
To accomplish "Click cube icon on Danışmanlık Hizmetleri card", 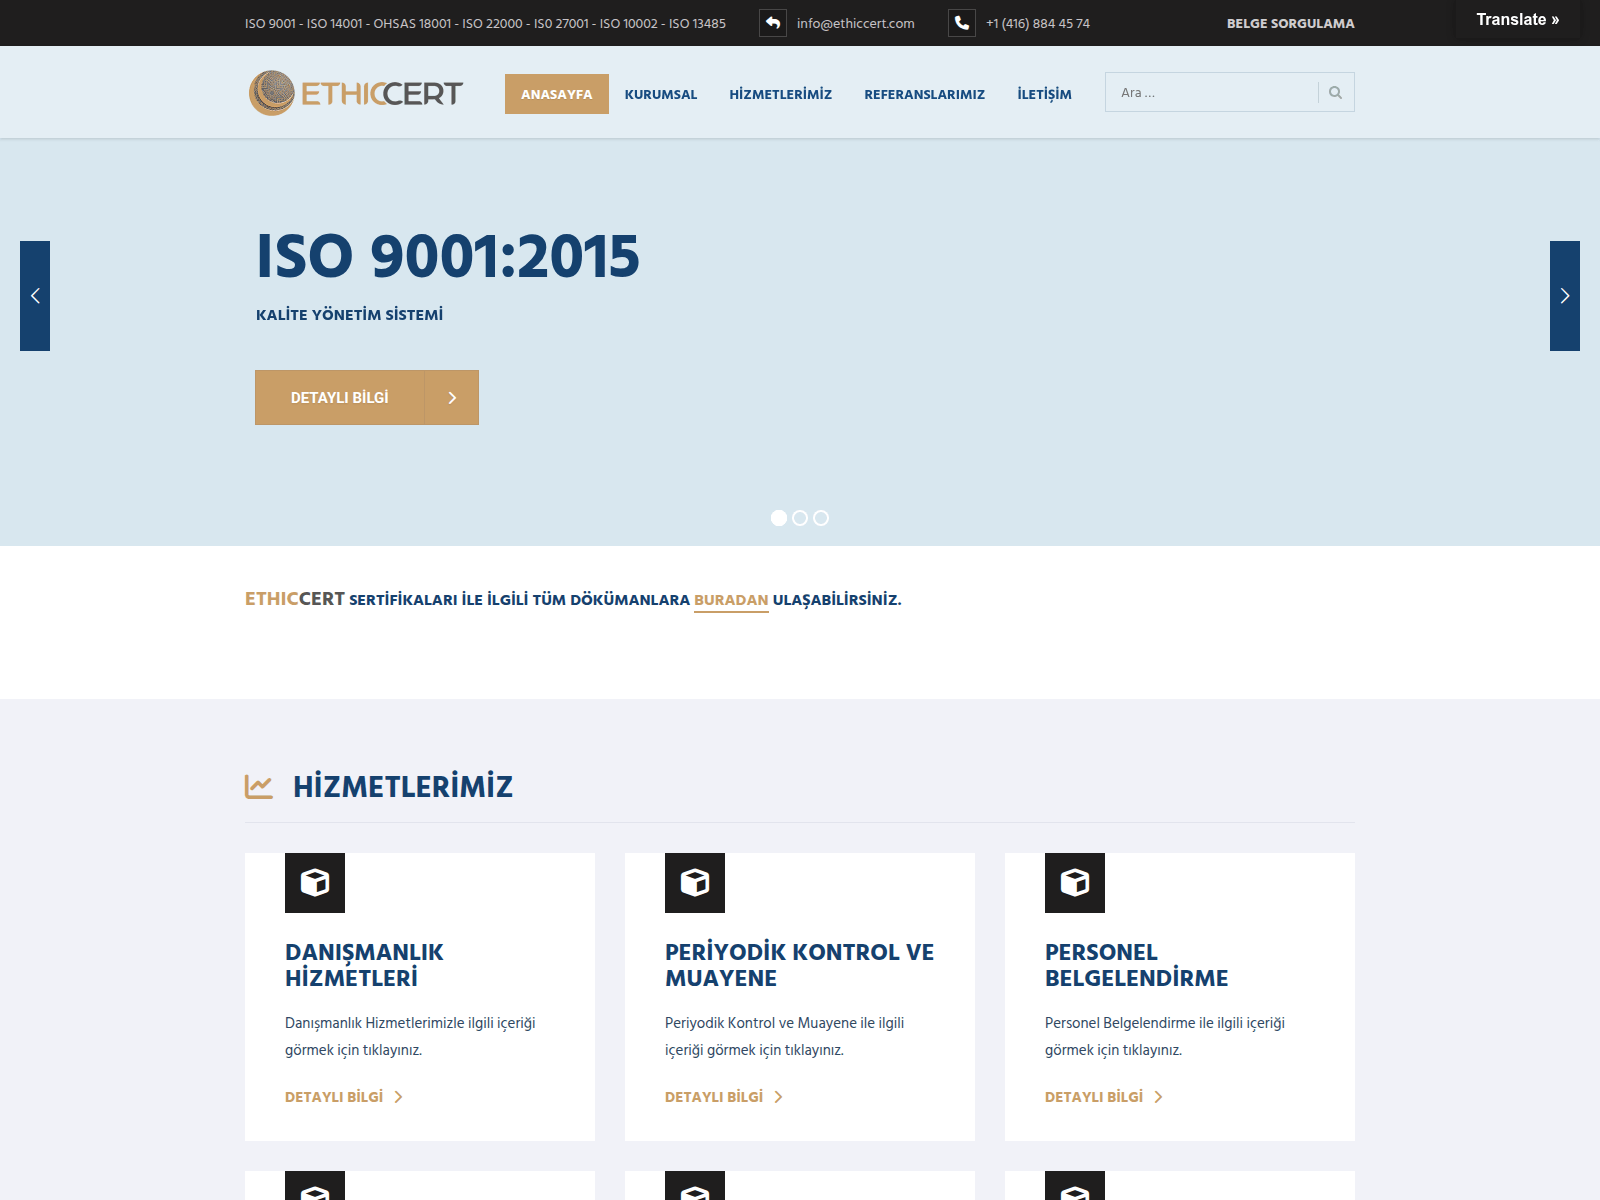I will click(x=315, y=883).
